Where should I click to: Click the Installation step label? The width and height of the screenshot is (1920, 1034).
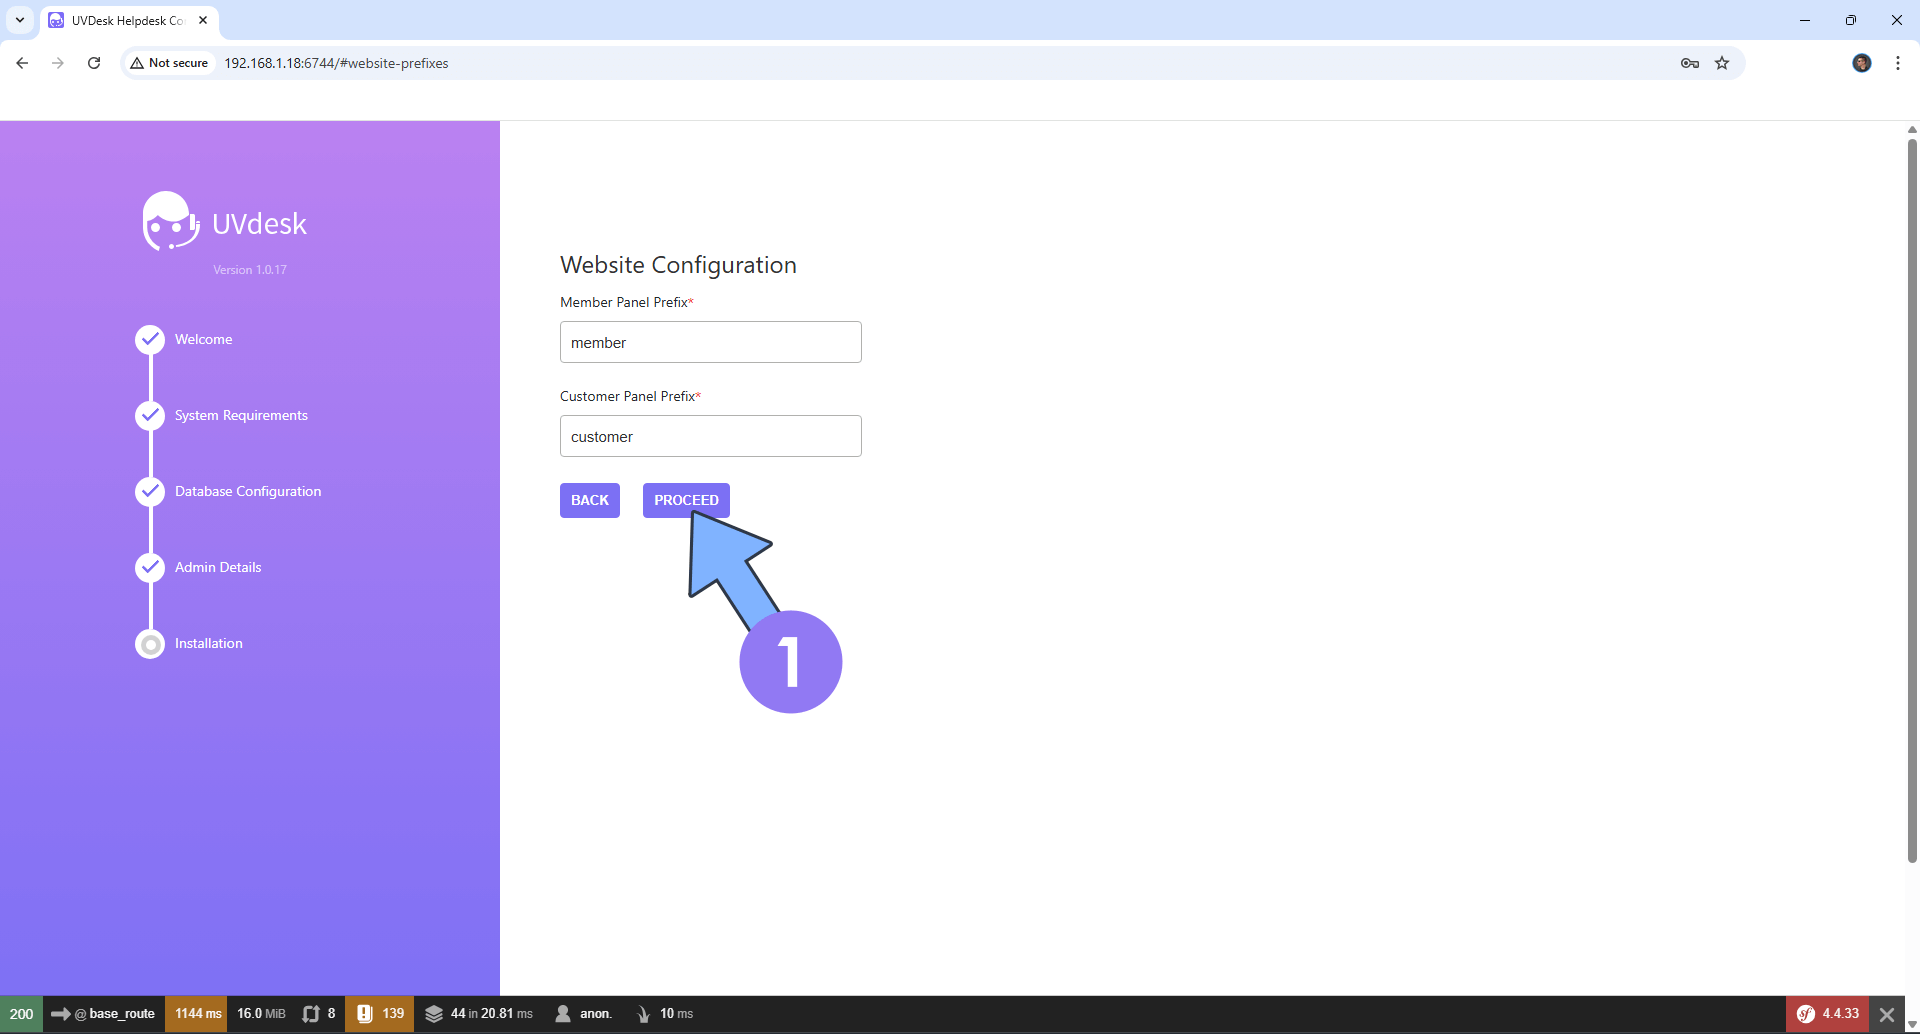tap(208, 643)
